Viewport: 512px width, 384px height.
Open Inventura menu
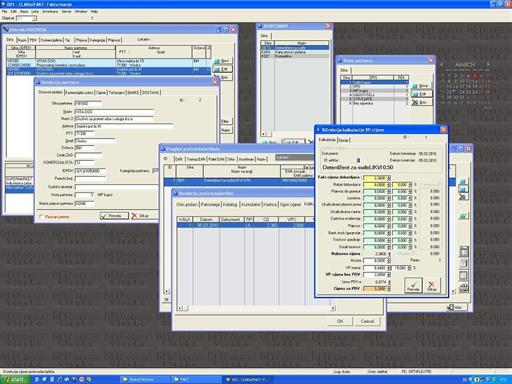50,12
